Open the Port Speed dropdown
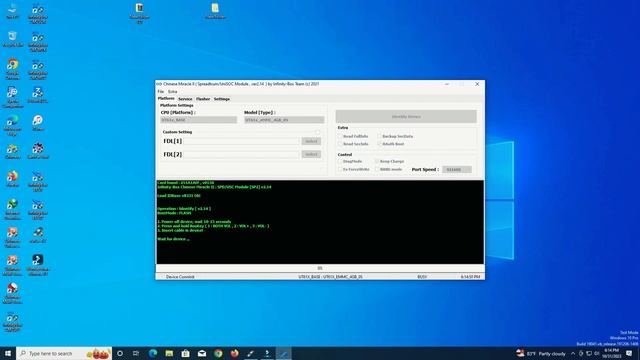640x360 pixels. [457, 169]
